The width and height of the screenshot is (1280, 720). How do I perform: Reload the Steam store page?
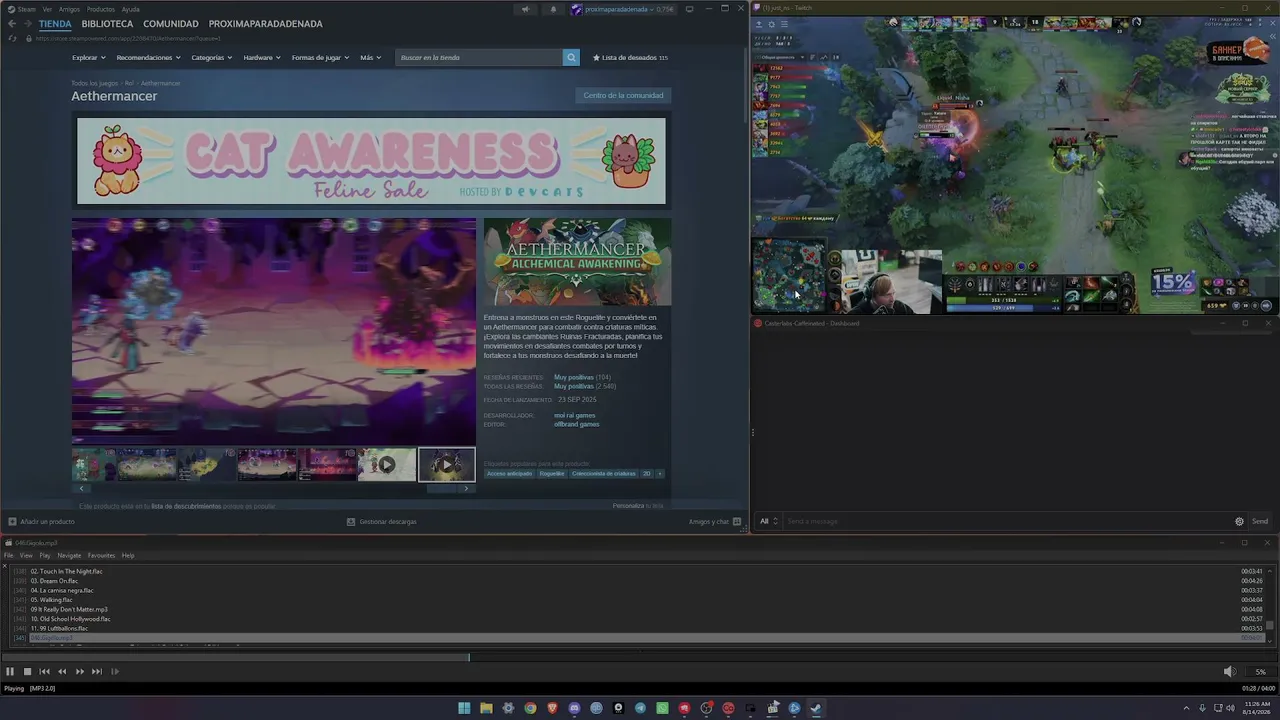[x=12, y=38]
